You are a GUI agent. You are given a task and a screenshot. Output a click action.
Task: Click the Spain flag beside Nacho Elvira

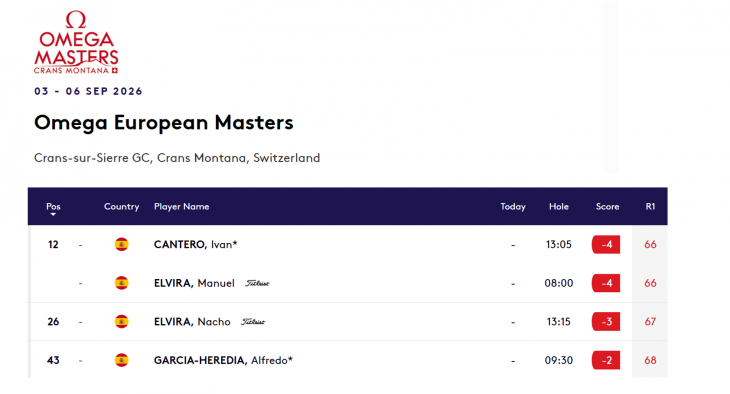pyautogui.click(x=122, y=322)
